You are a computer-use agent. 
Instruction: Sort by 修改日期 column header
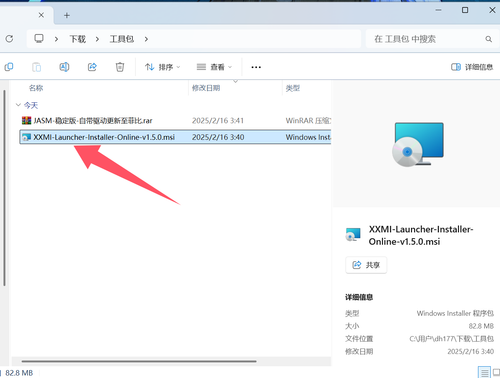pyautogui.click(x=206, y=88)
